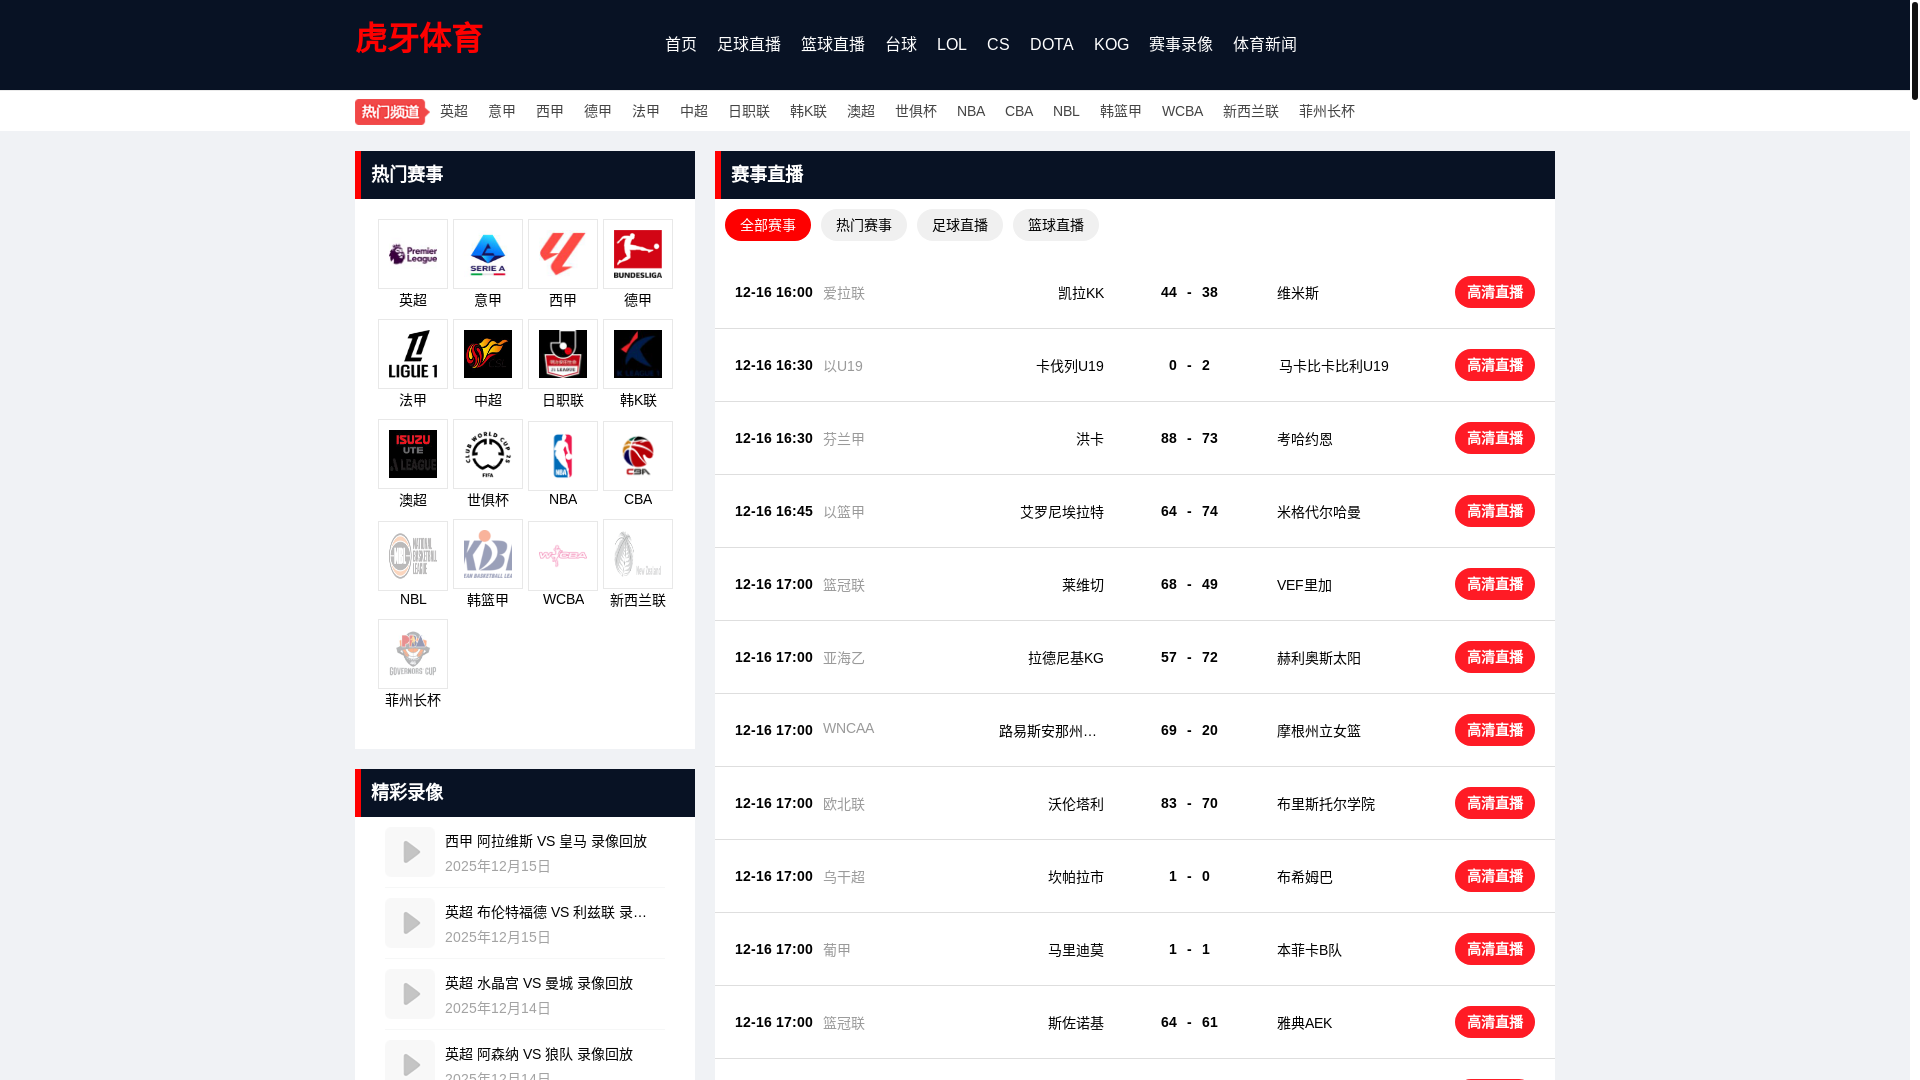
Task: Select the 全部赛事 filter tab
Action: [768, 225]
